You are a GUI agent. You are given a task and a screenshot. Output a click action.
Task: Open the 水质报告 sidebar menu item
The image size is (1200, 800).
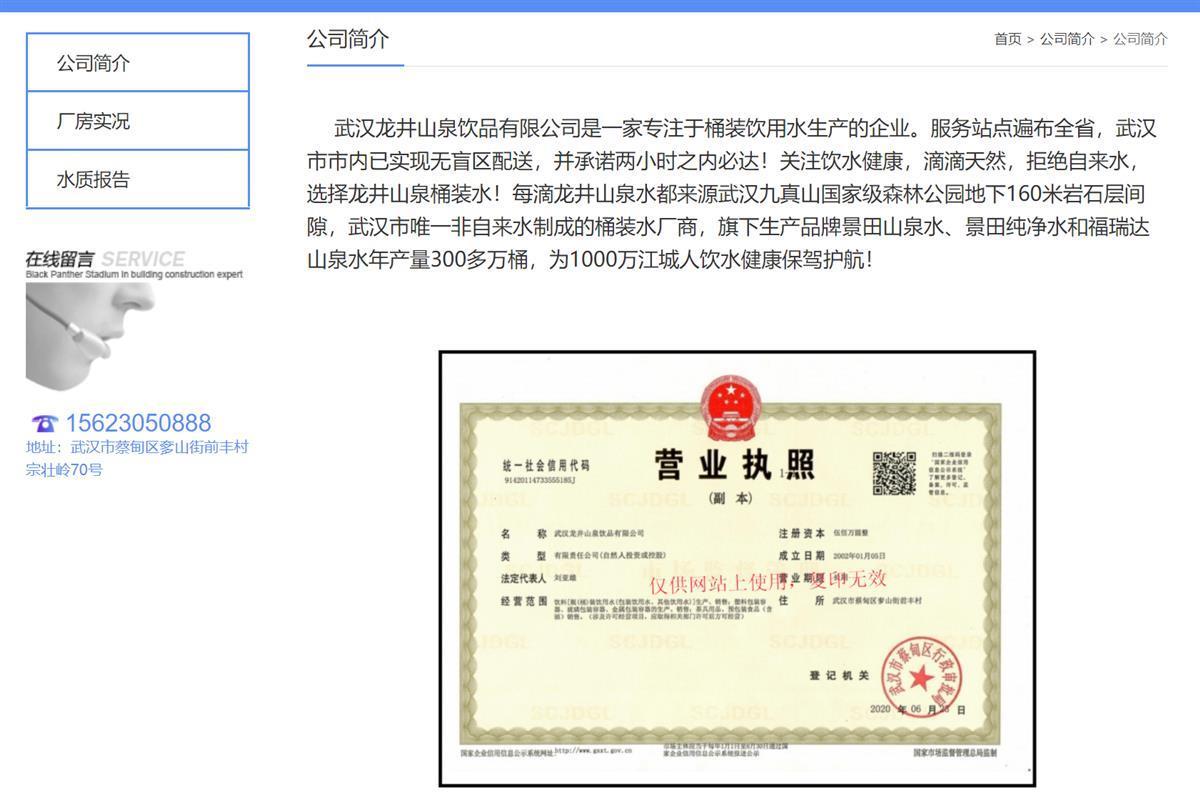(x=137, y=180)
